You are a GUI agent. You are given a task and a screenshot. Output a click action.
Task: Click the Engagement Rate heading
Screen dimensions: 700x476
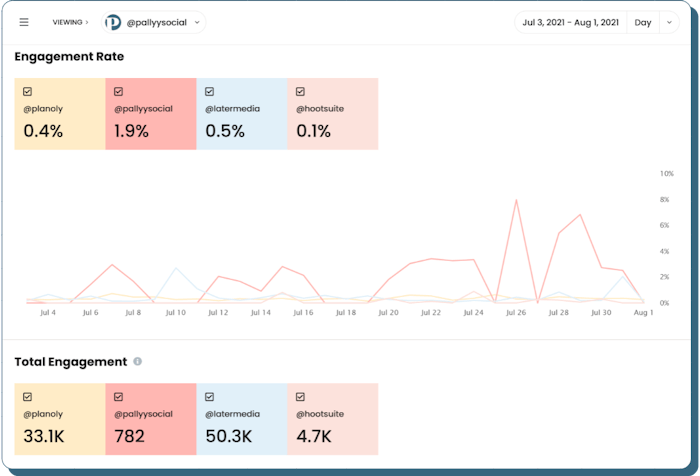tap(69, 57)
